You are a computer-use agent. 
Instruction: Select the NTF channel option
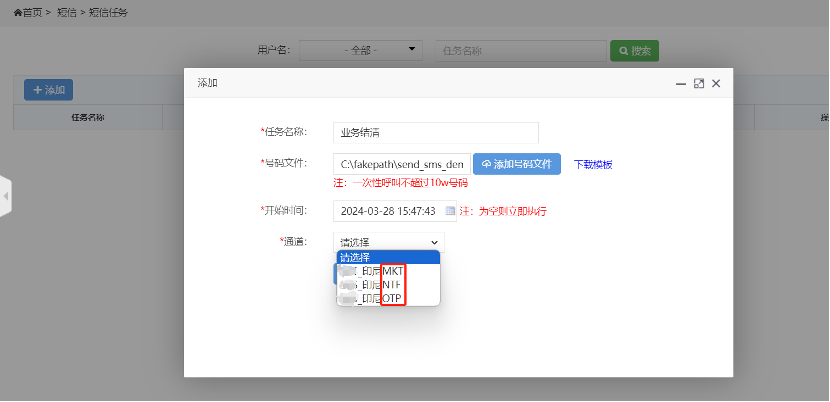tap(373, 285)
